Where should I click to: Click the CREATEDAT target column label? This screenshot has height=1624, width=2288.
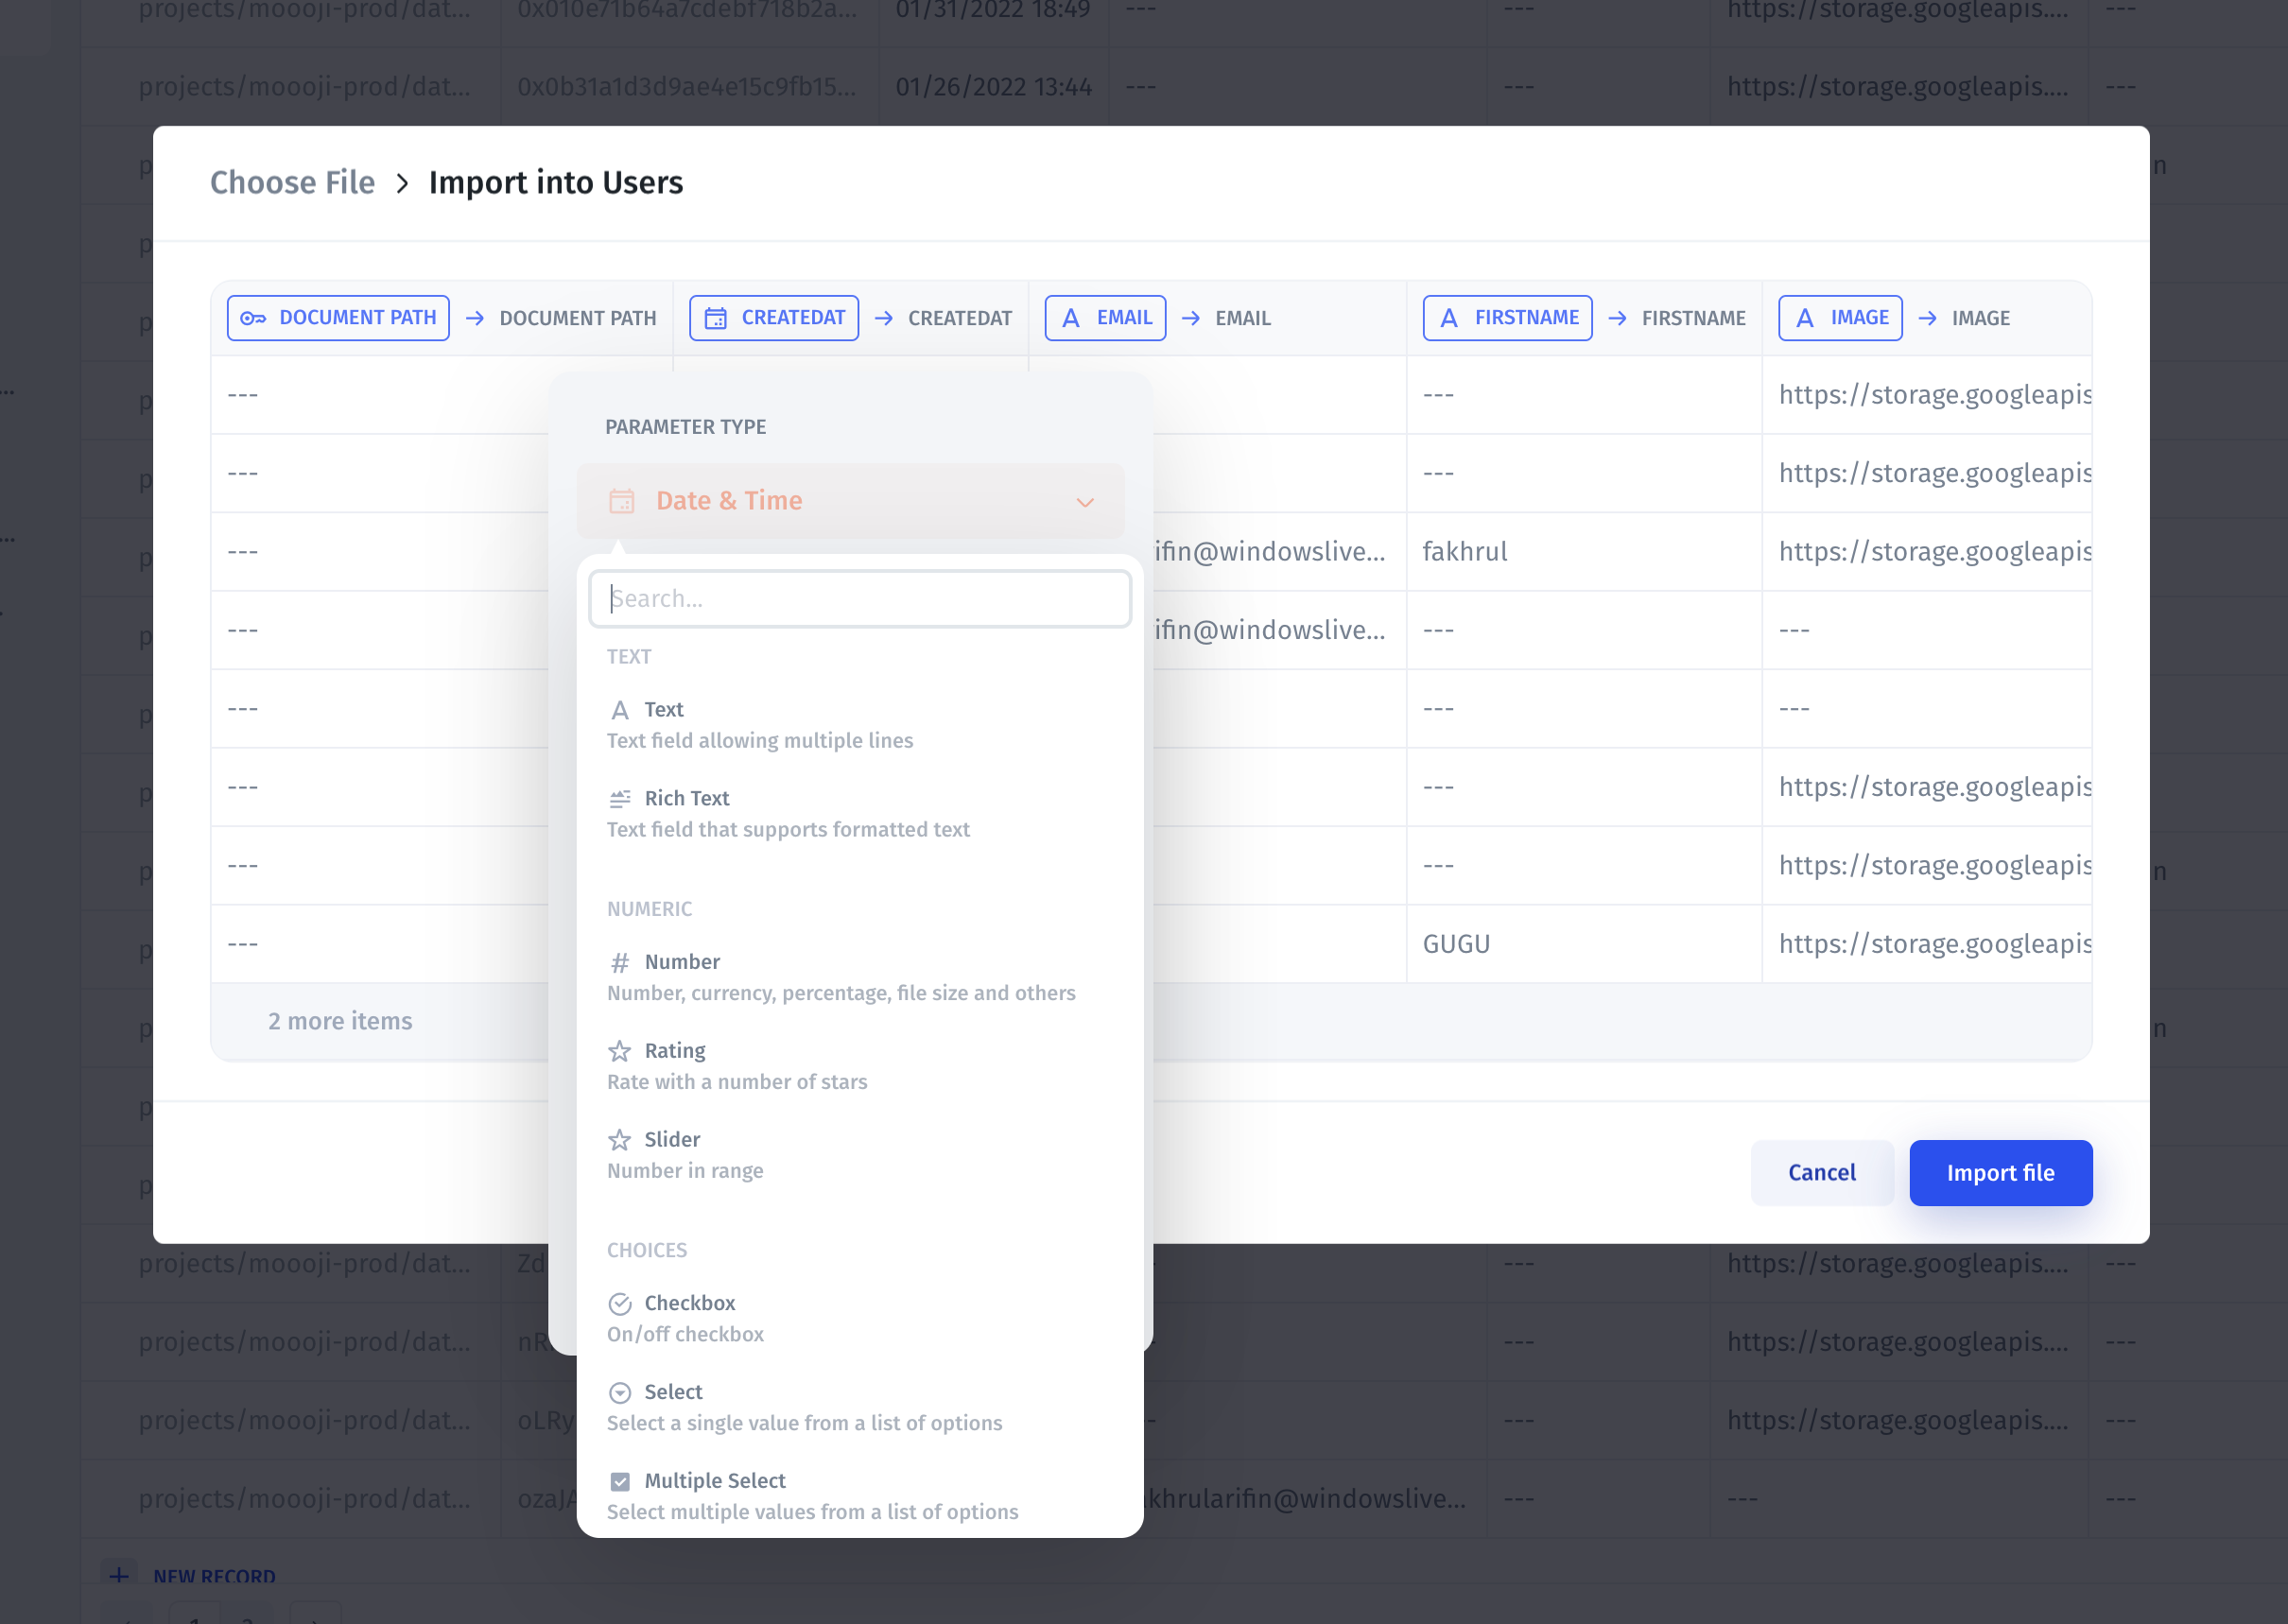tap(960, 318)
